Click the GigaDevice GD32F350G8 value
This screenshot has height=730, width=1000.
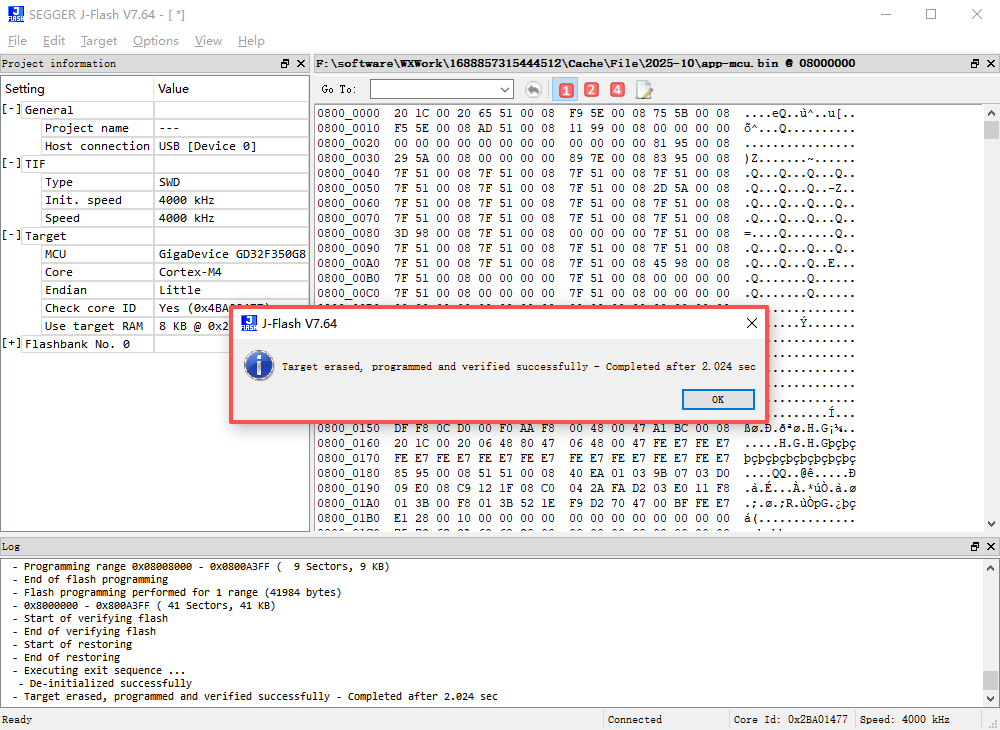pyautogui.click(x=232, y=254)
